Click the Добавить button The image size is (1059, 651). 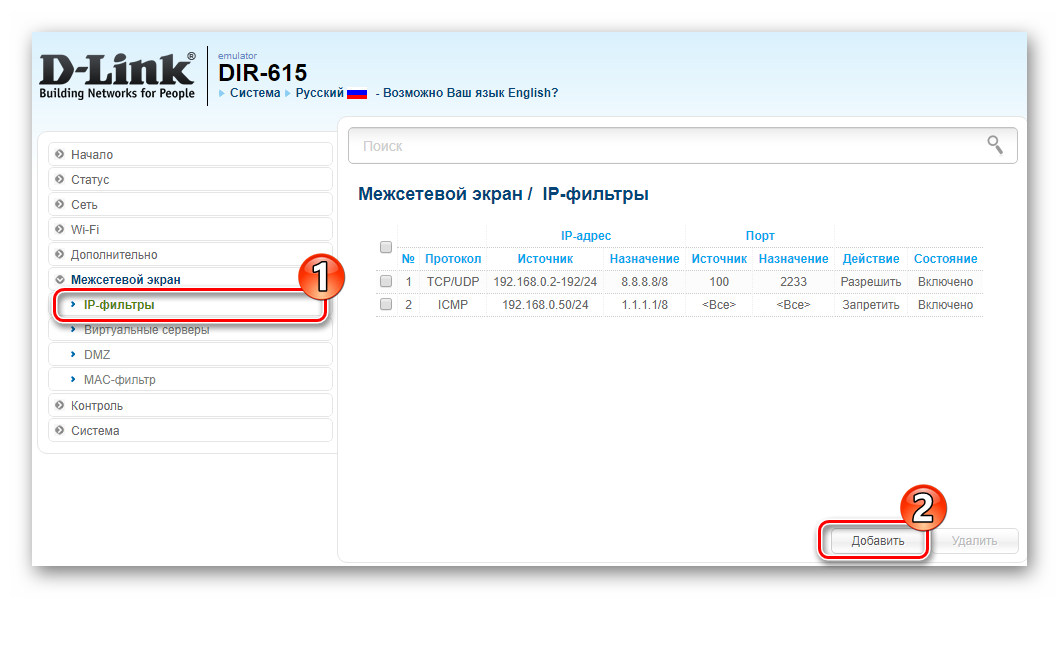tap(877, 541)
